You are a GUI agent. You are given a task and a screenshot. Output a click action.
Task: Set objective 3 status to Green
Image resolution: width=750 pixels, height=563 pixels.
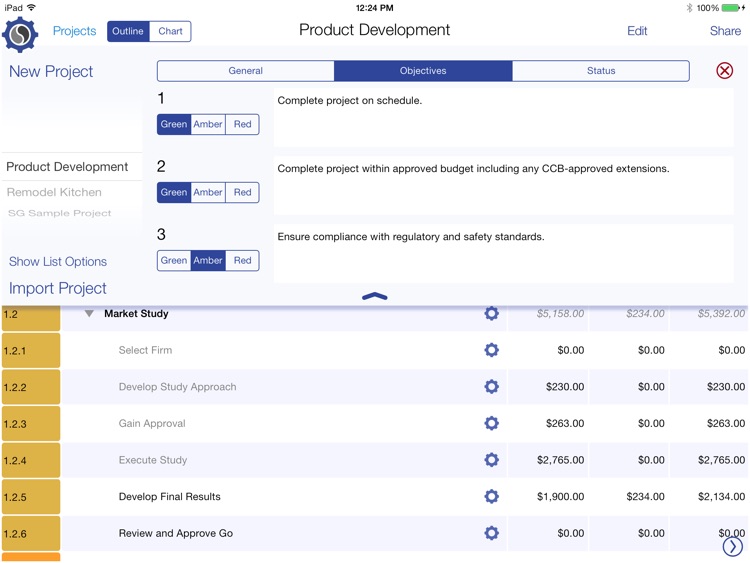174,261
